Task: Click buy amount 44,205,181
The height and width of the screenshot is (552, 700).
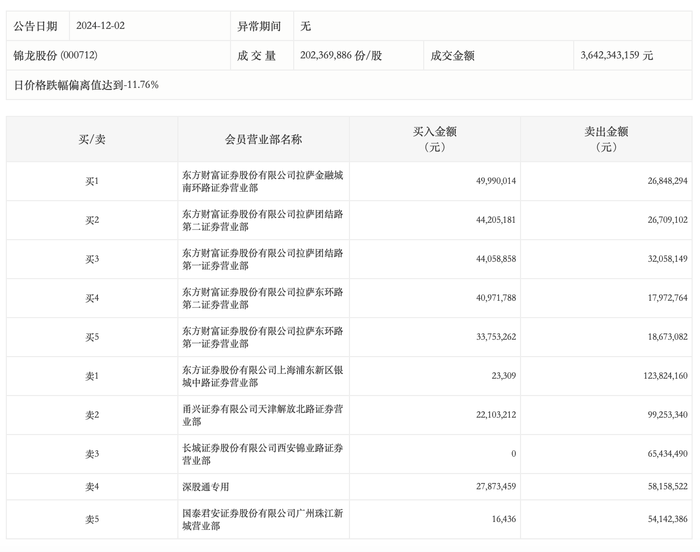Action: tap(496, 220)
